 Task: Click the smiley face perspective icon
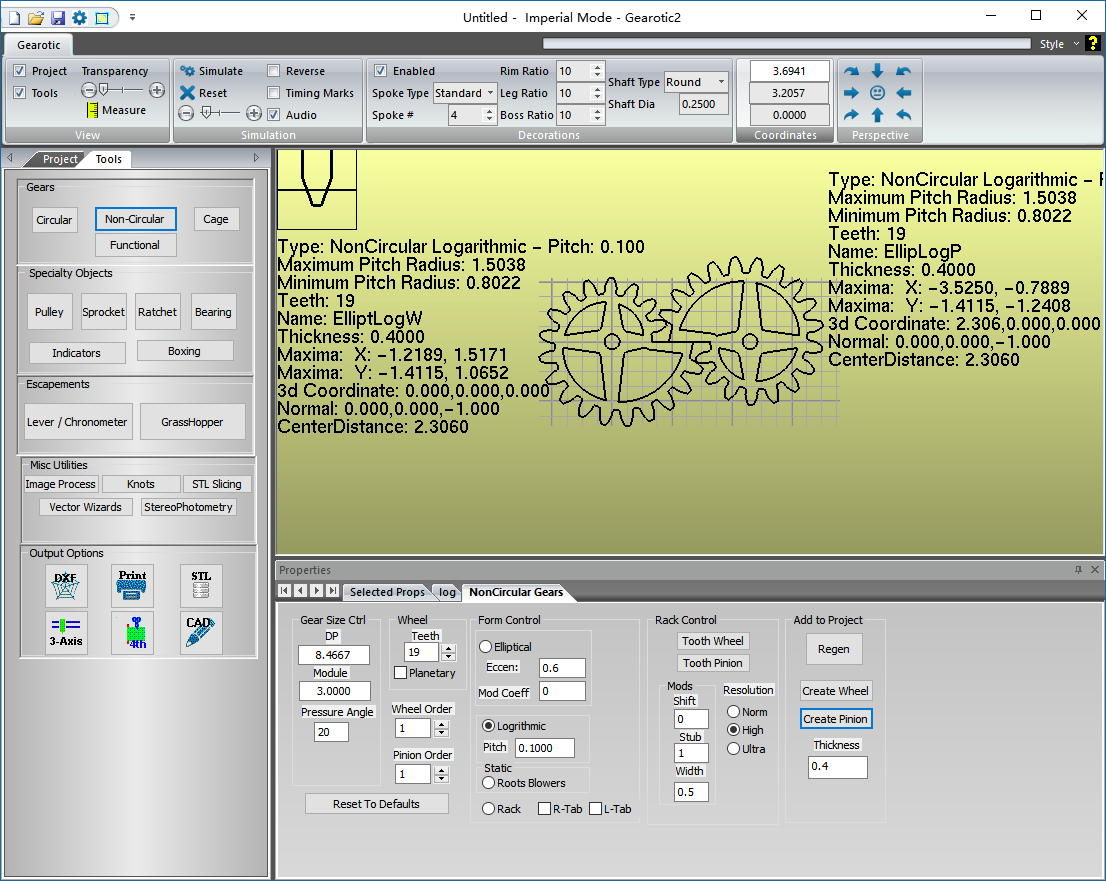pos(877,93)
